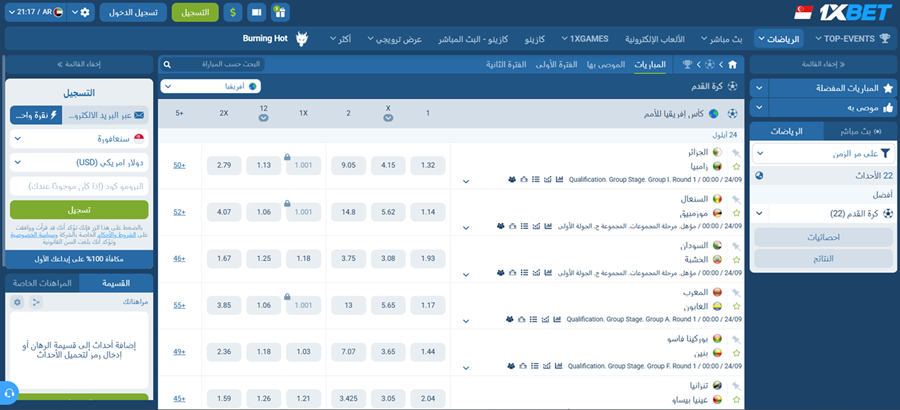Open the أفريقيا region dropdown

point(211,86)
